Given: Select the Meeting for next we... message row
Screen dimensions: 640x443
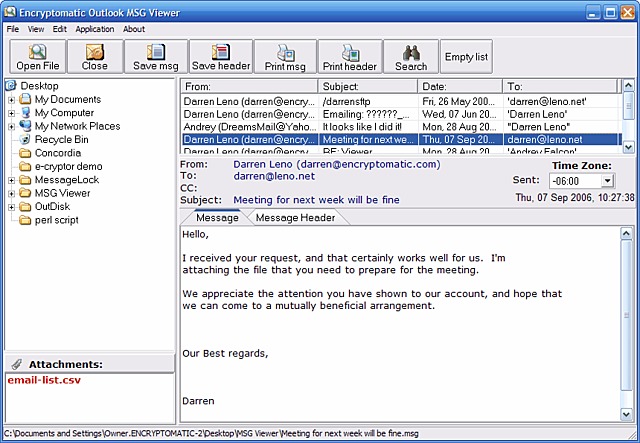Looking at the screenshot, I should point(401,139).
